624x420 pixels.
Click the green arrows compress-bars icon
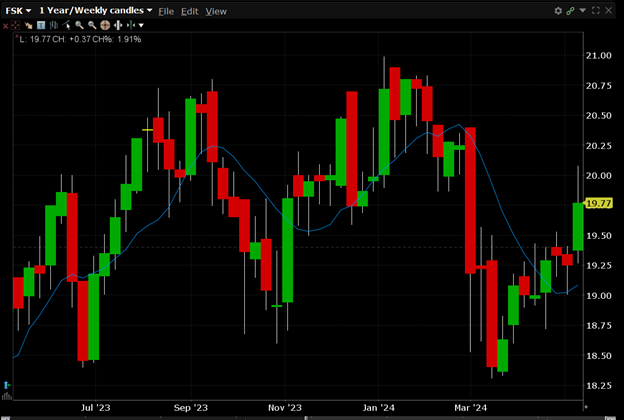tap(131, 25)
